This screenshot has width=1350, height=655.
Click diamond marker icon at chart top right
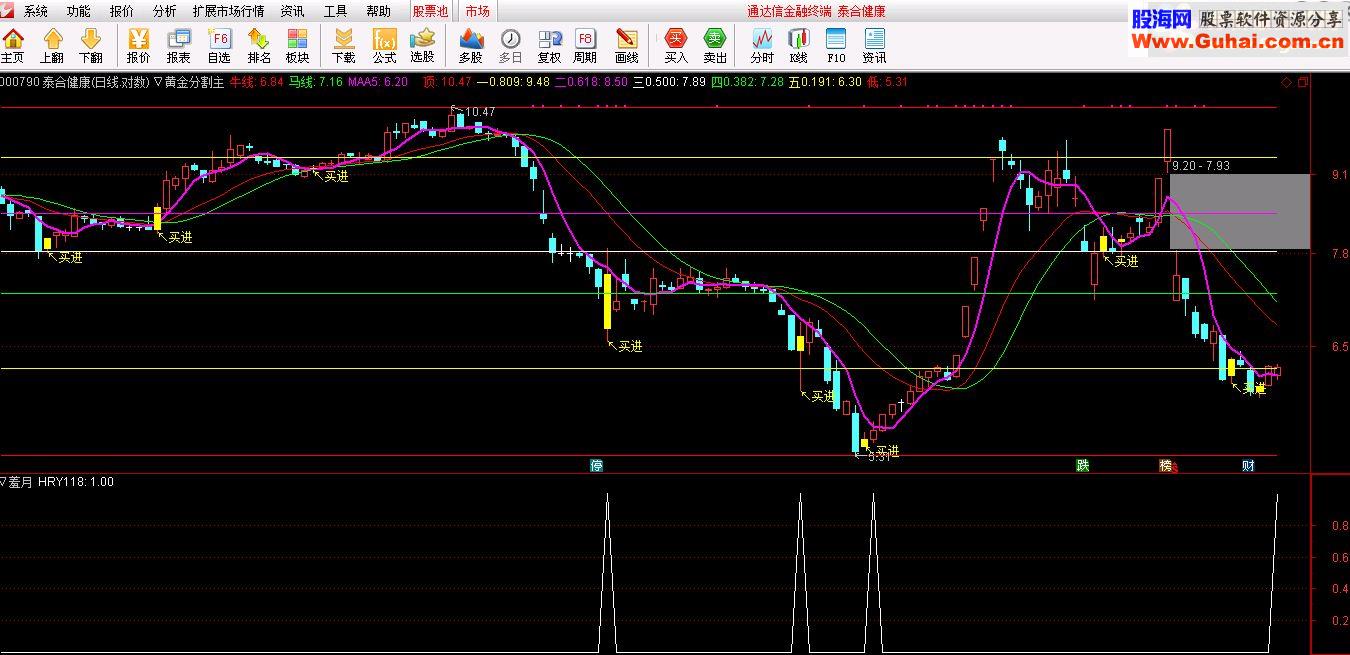click(1286, 82)
